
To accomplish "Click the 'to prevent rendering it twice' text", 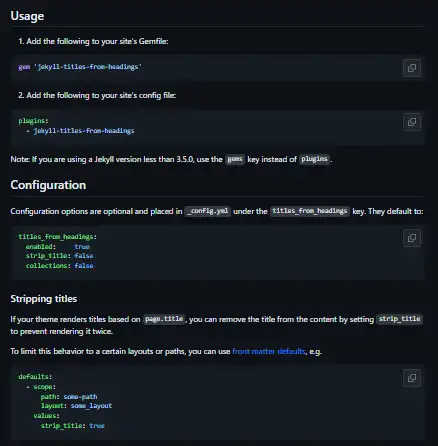I will pos(62,331).
